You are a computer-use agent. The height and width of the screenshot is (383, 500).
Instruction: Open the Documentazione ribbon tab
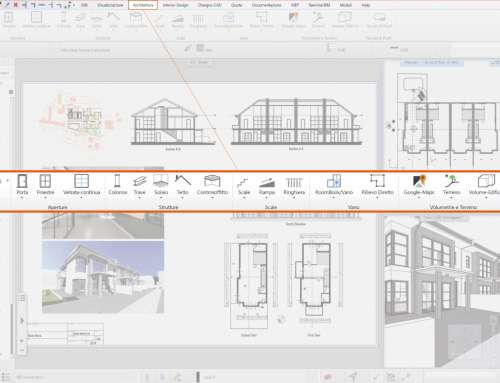tap(267, 5)
